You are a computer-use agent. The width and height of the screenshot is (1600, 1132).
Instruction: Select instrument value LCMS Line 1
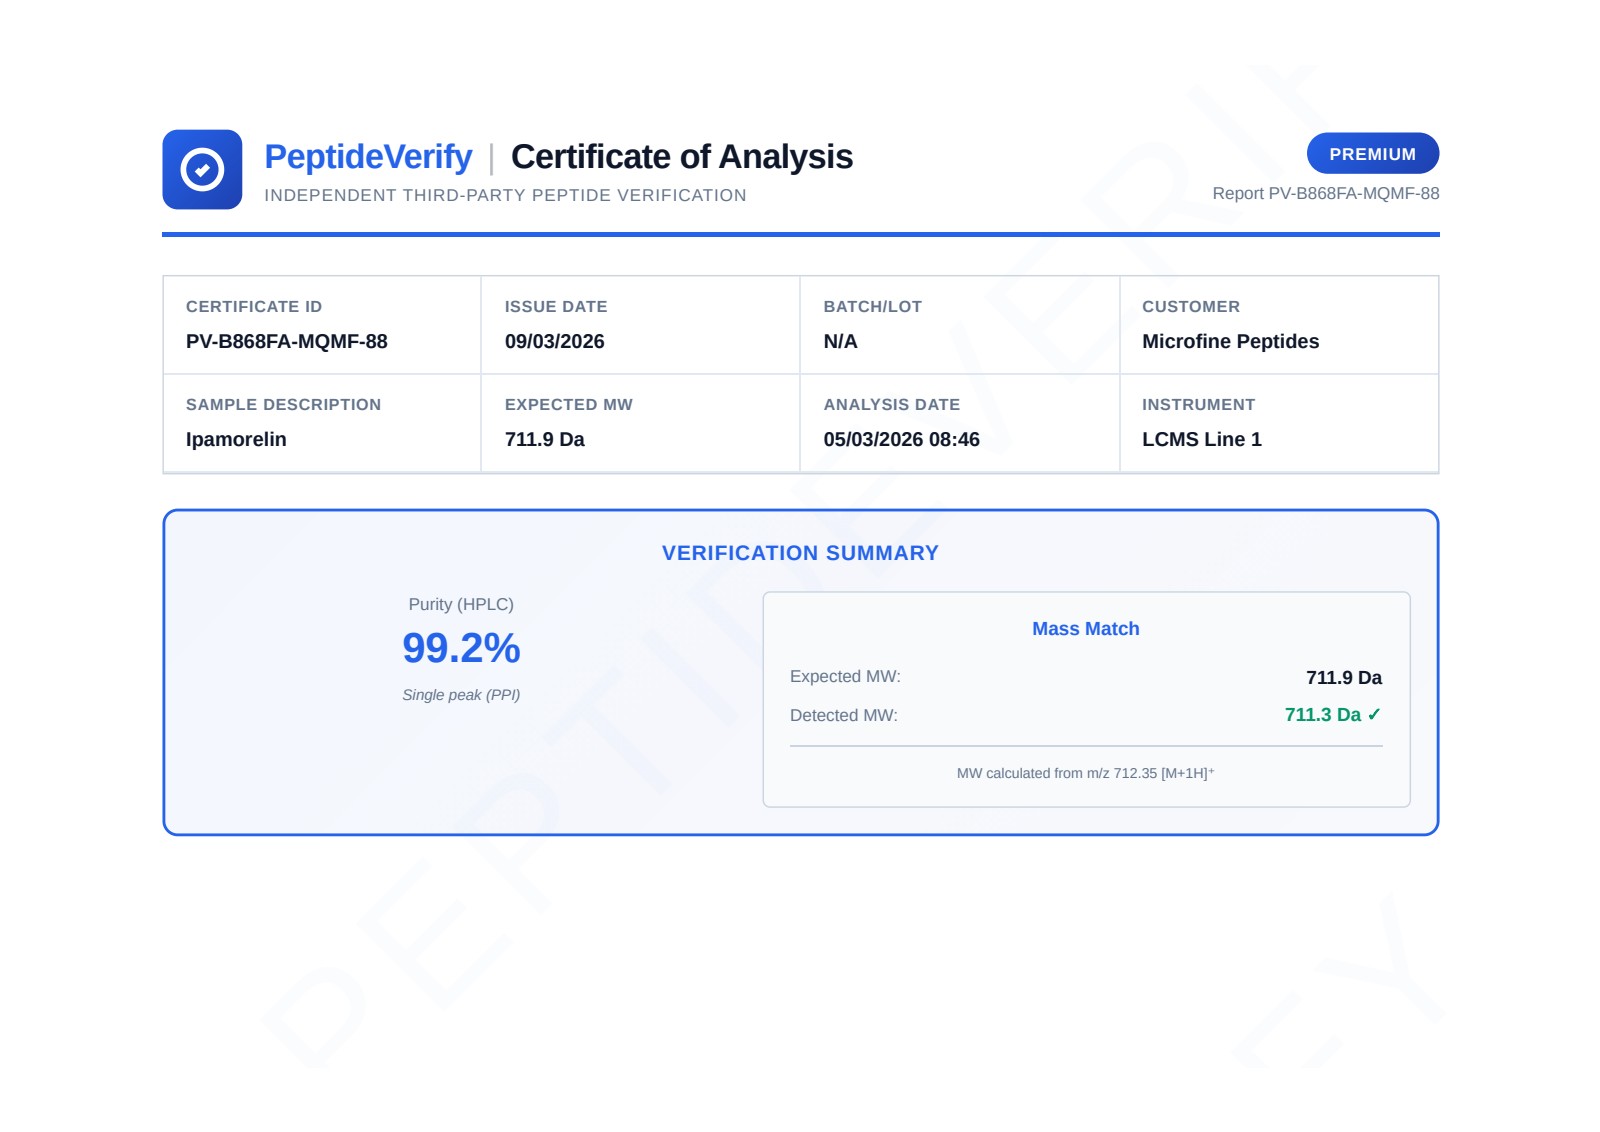[1201, 439]
